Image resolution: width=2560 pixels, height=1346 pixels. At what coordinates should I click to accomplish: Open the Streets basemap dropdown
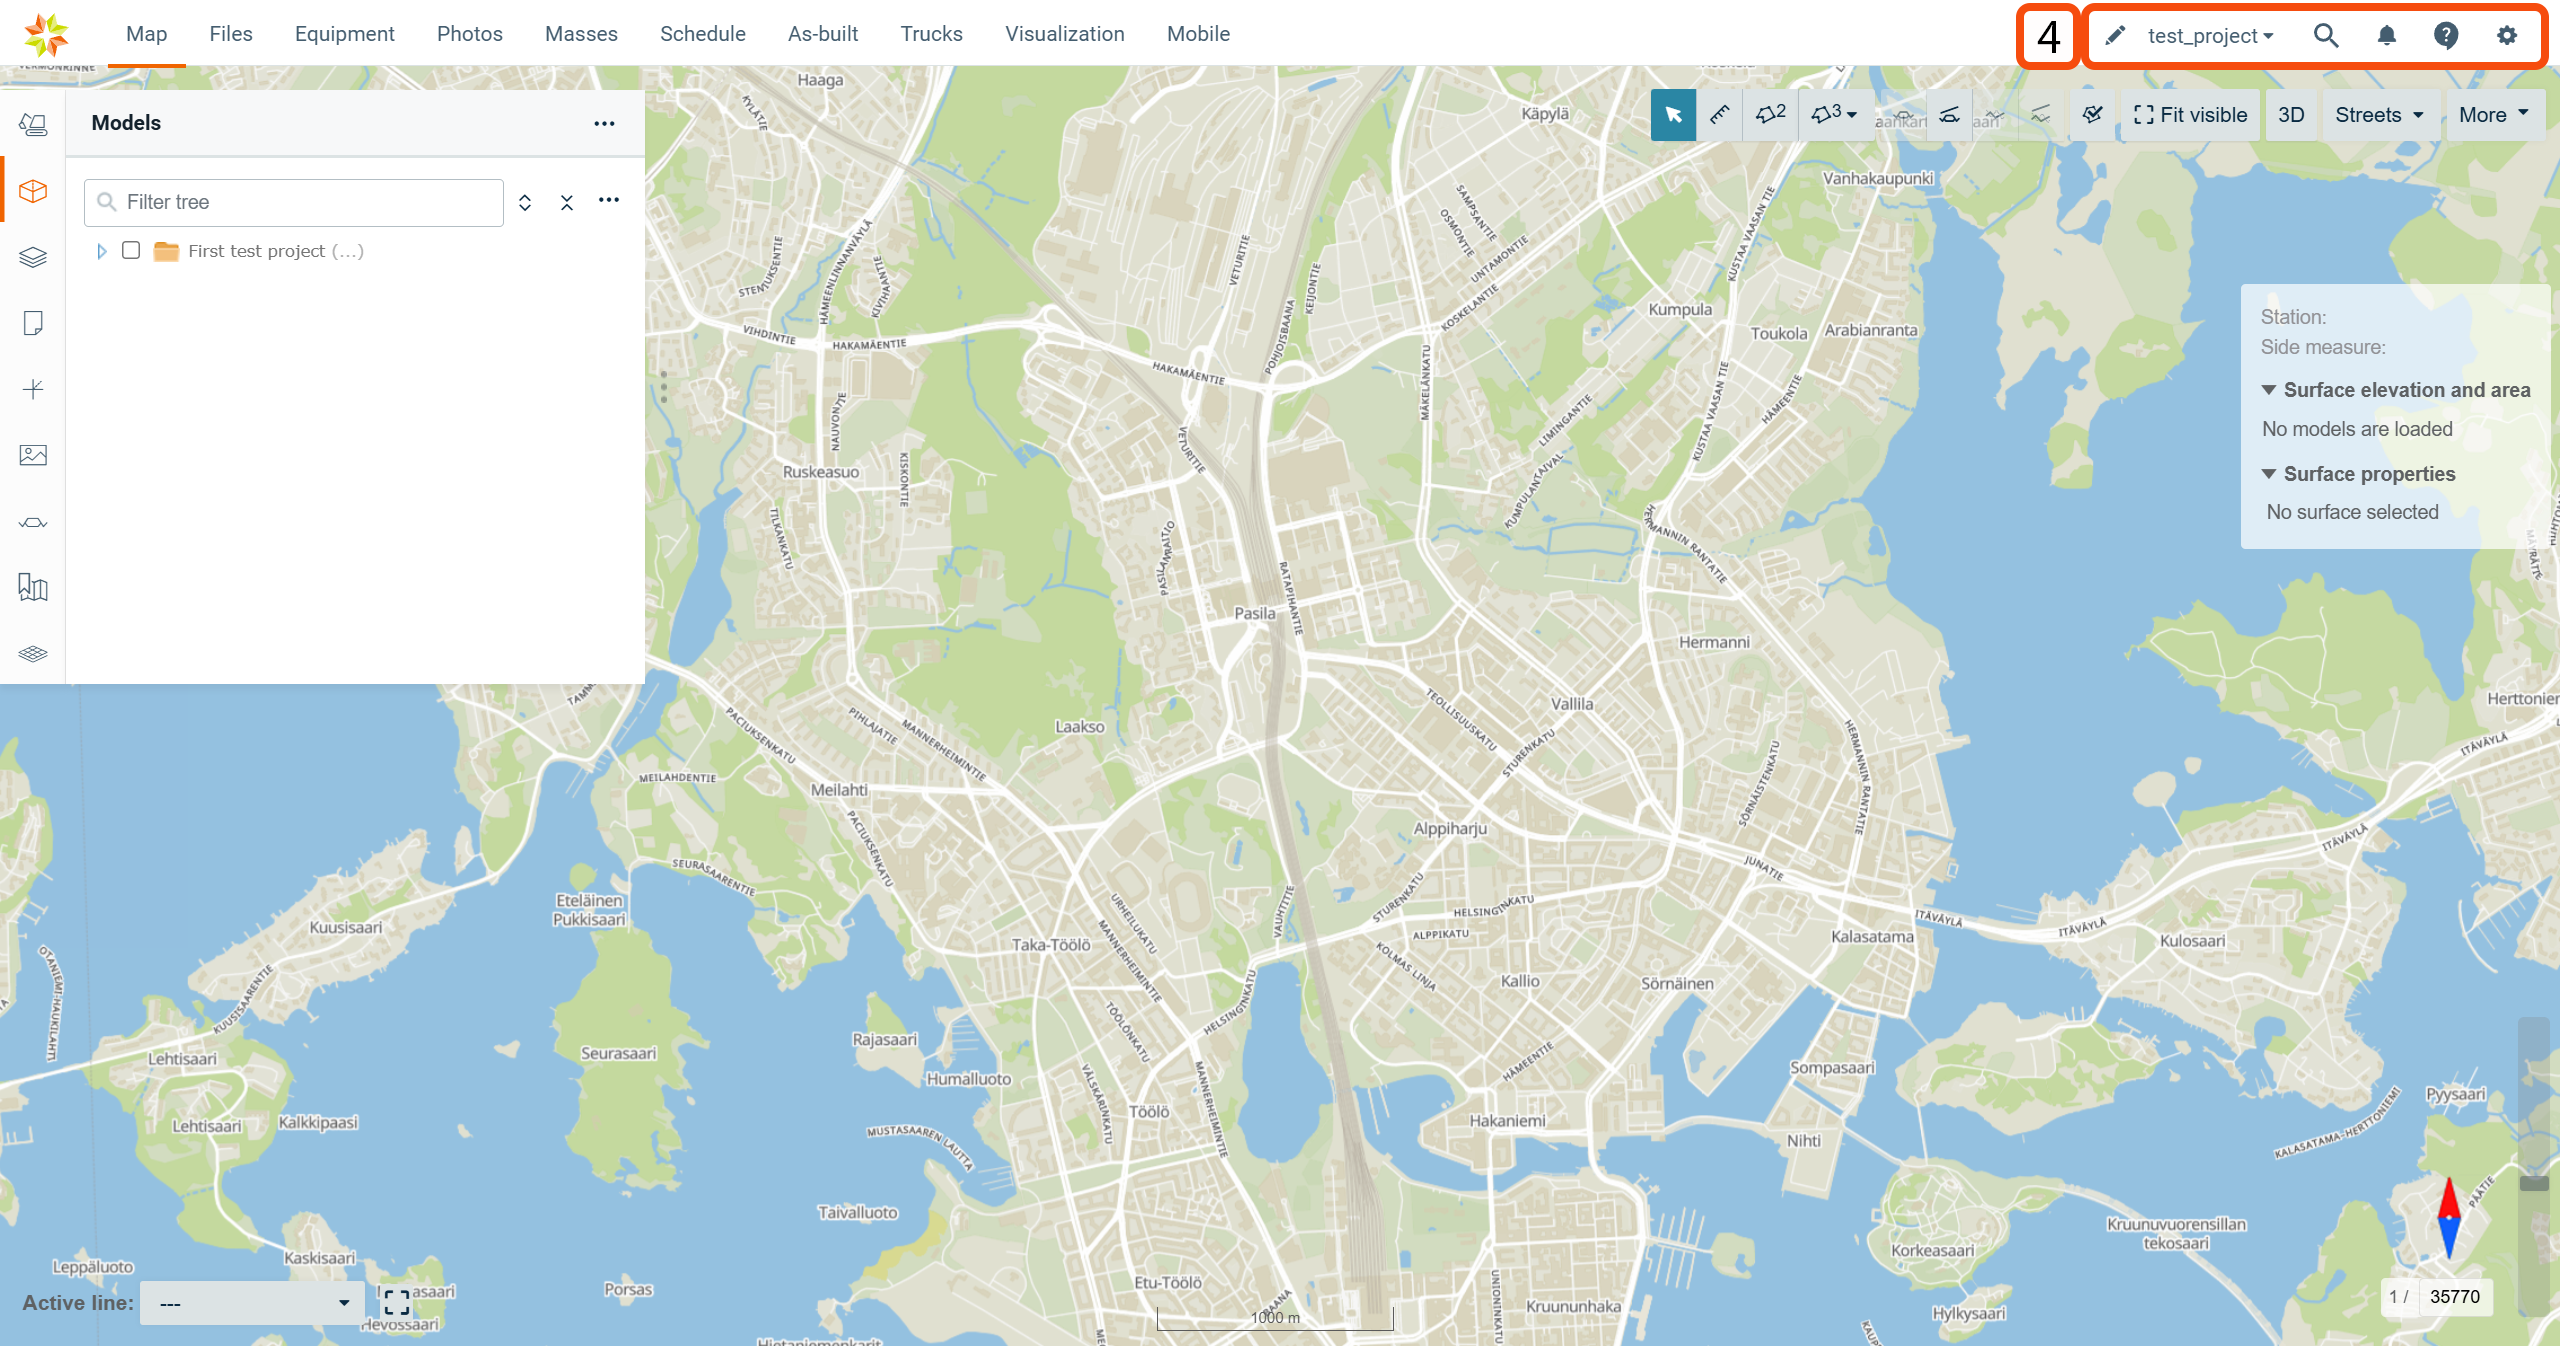pos(2378,115)
